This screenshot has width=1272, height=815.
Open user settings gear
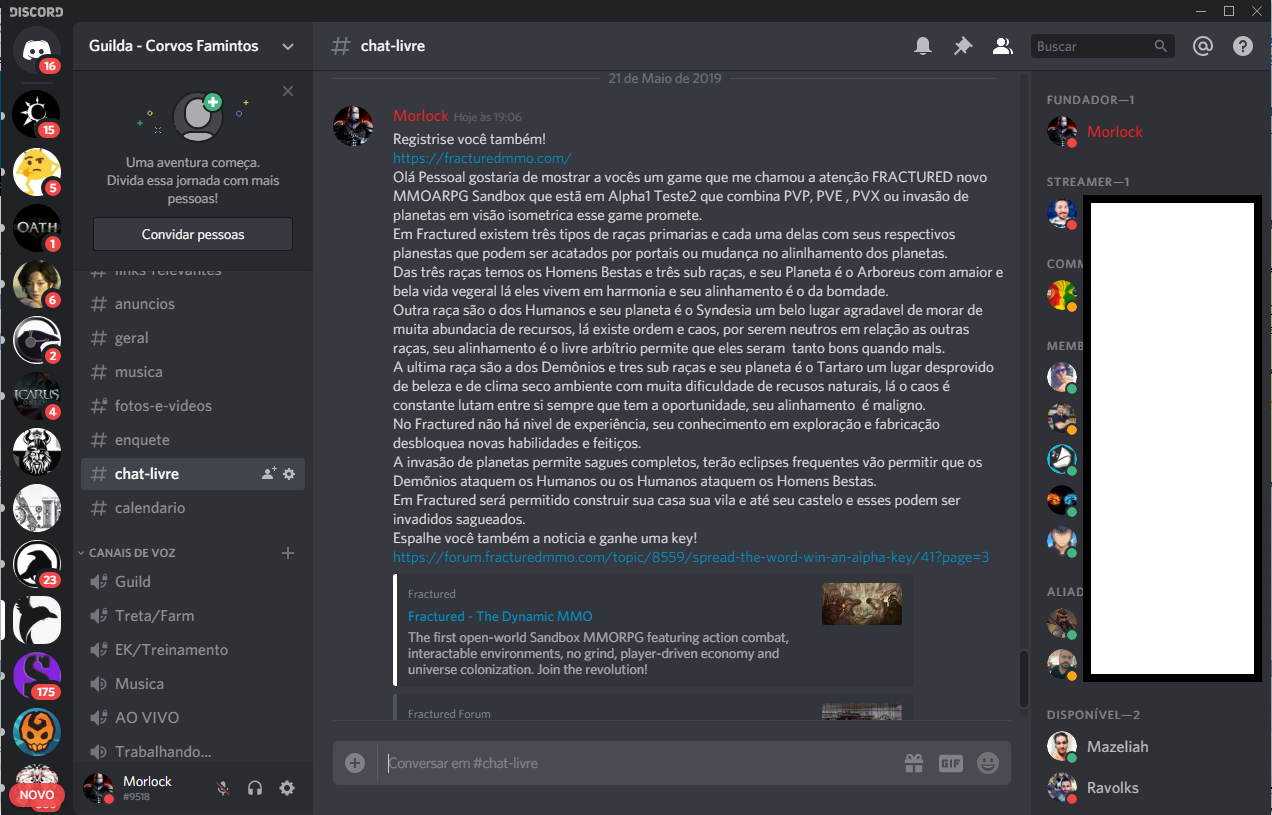[287, 788]
